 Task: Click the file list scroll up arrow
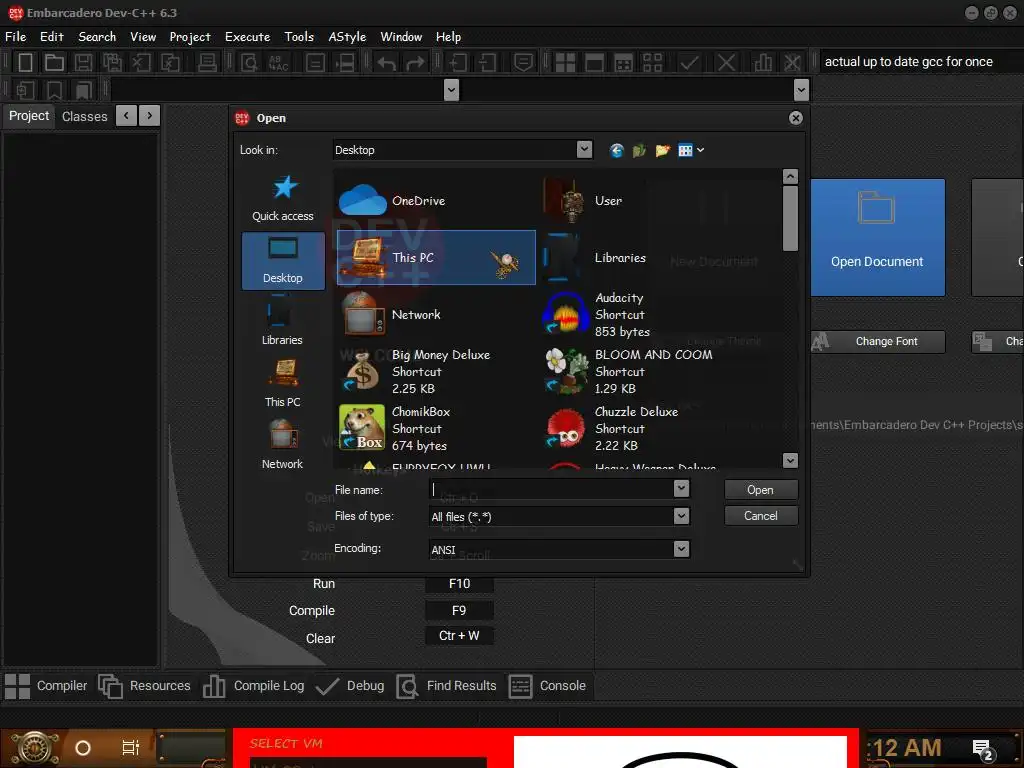pos(790,176)
